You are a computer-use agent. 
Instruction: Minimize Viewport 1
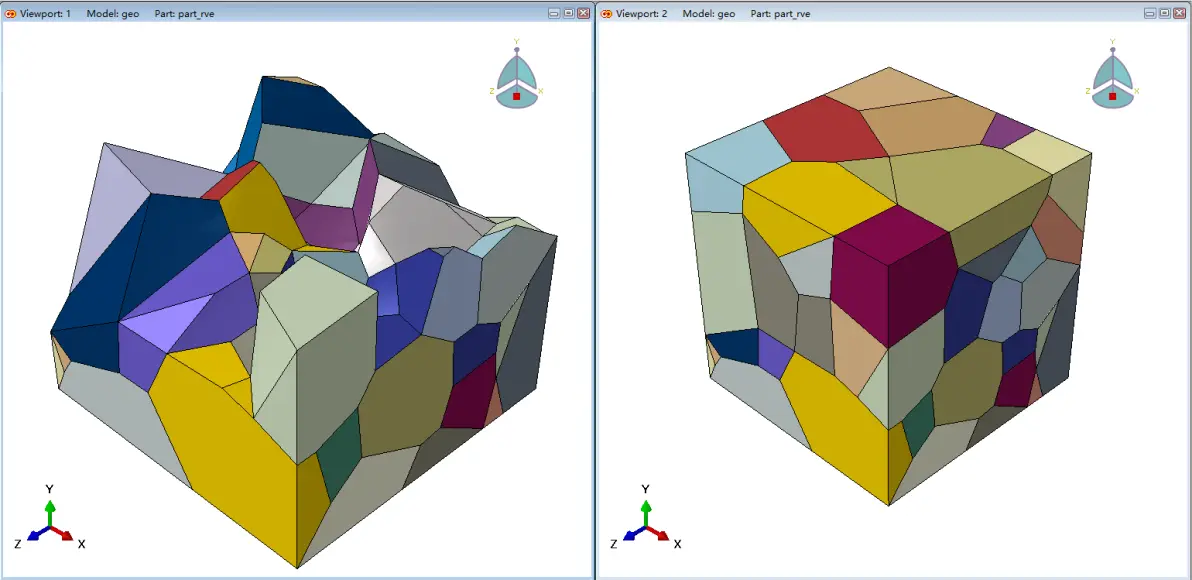pyautogui.click(x=554, y=14)
